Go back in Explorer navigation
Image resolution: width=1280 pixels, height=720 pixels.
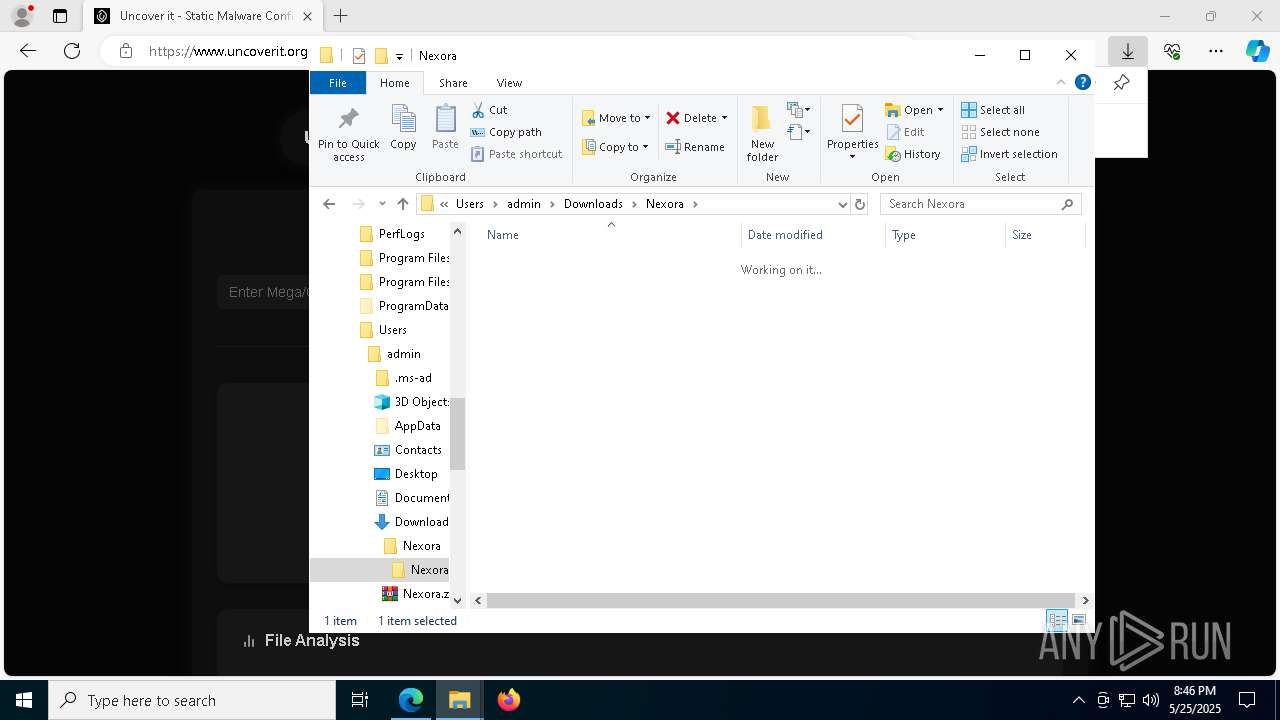click(329, 204)
